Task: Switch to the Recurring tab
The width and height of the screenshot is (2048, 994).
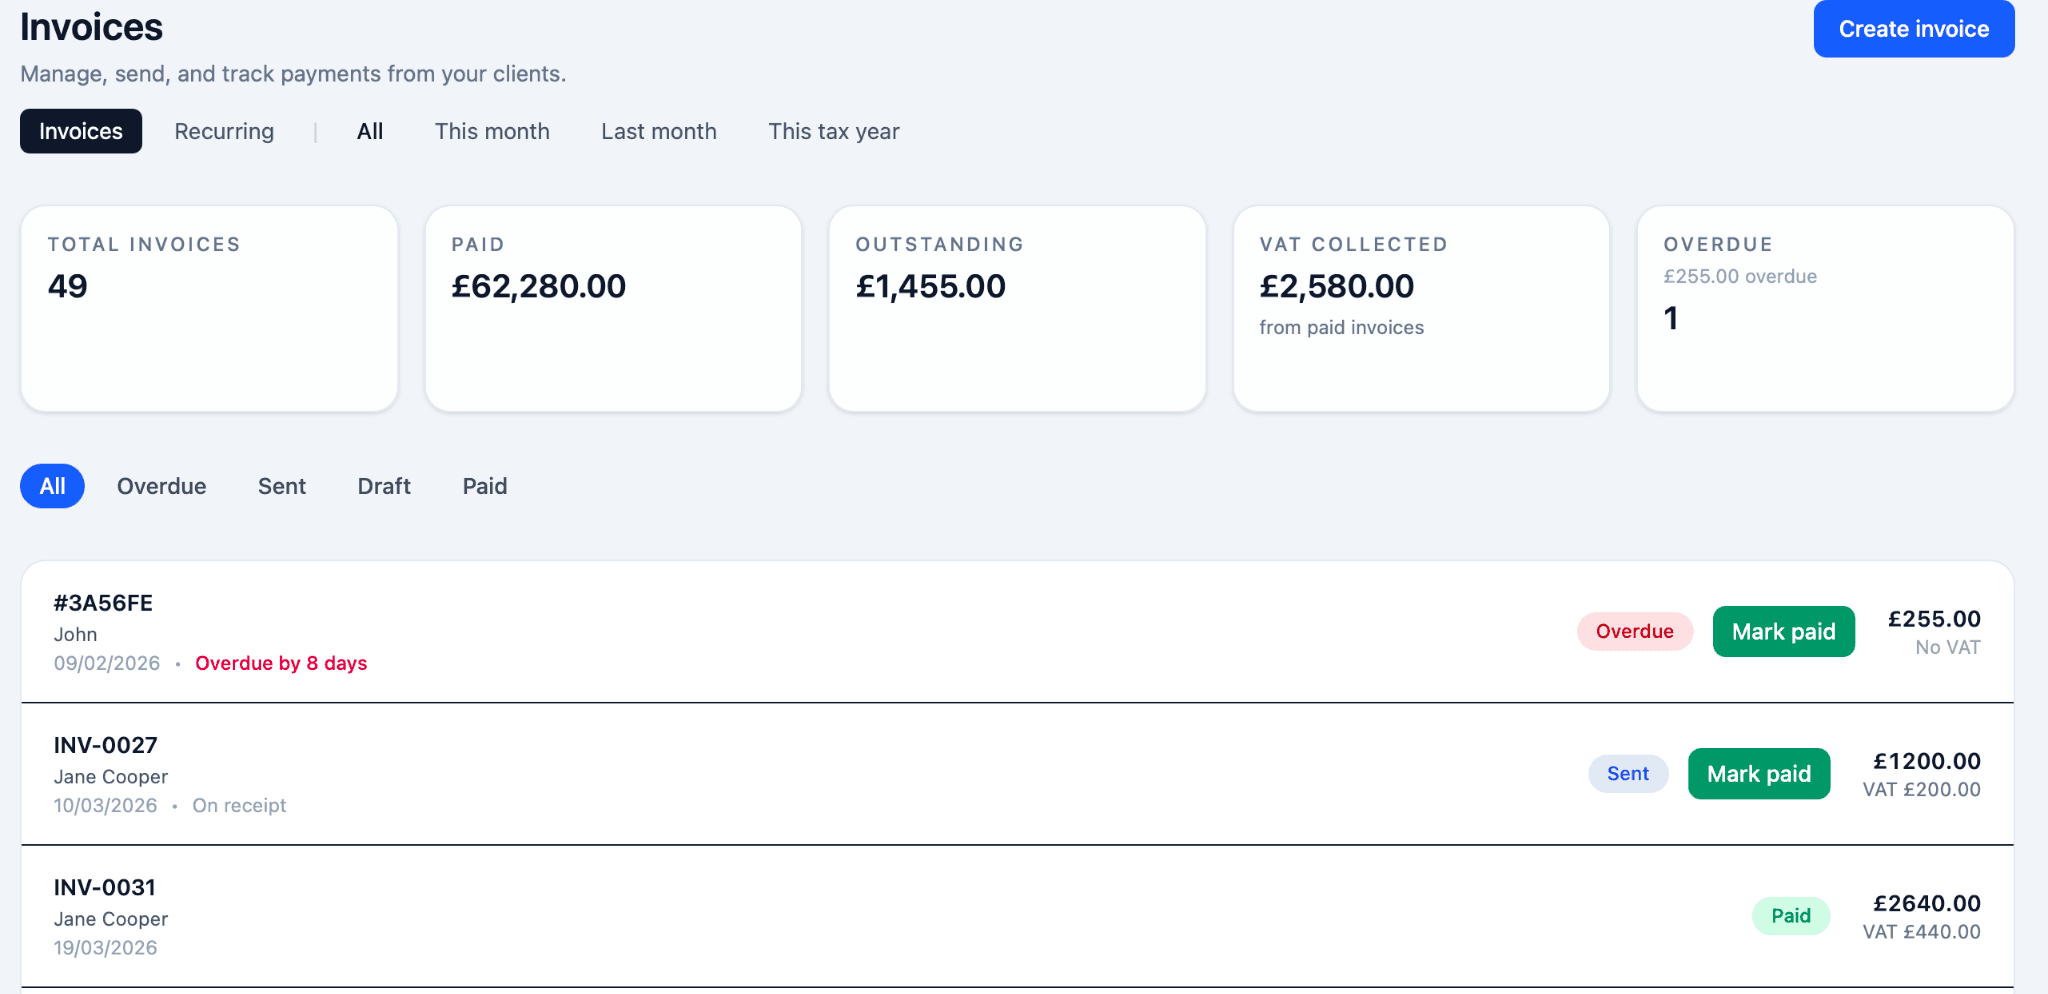Action: point(223,131)
